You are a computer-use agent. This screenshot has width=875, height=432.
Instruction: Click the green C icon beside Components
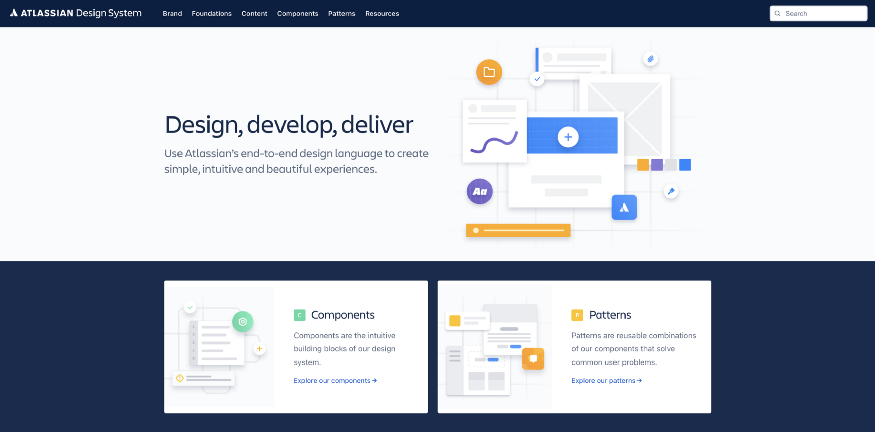(299, 315)
